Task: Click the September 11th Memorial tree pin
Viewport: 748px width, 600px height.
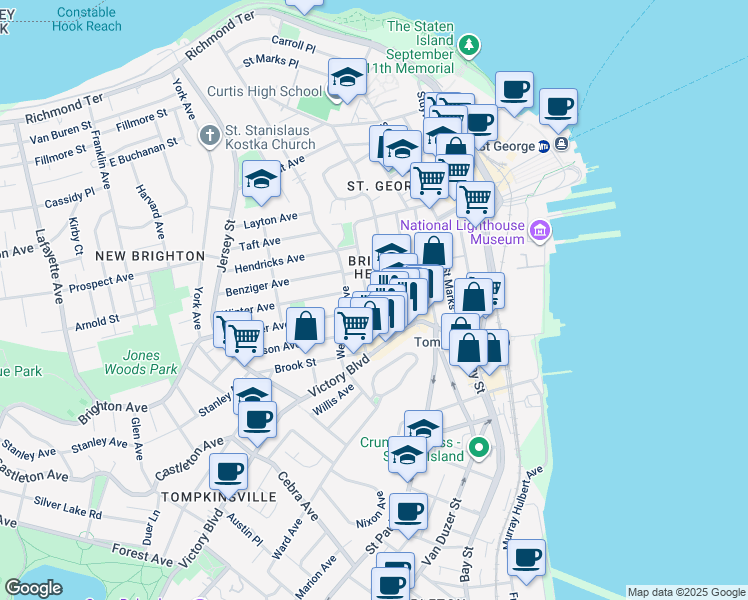Action: 469,45
